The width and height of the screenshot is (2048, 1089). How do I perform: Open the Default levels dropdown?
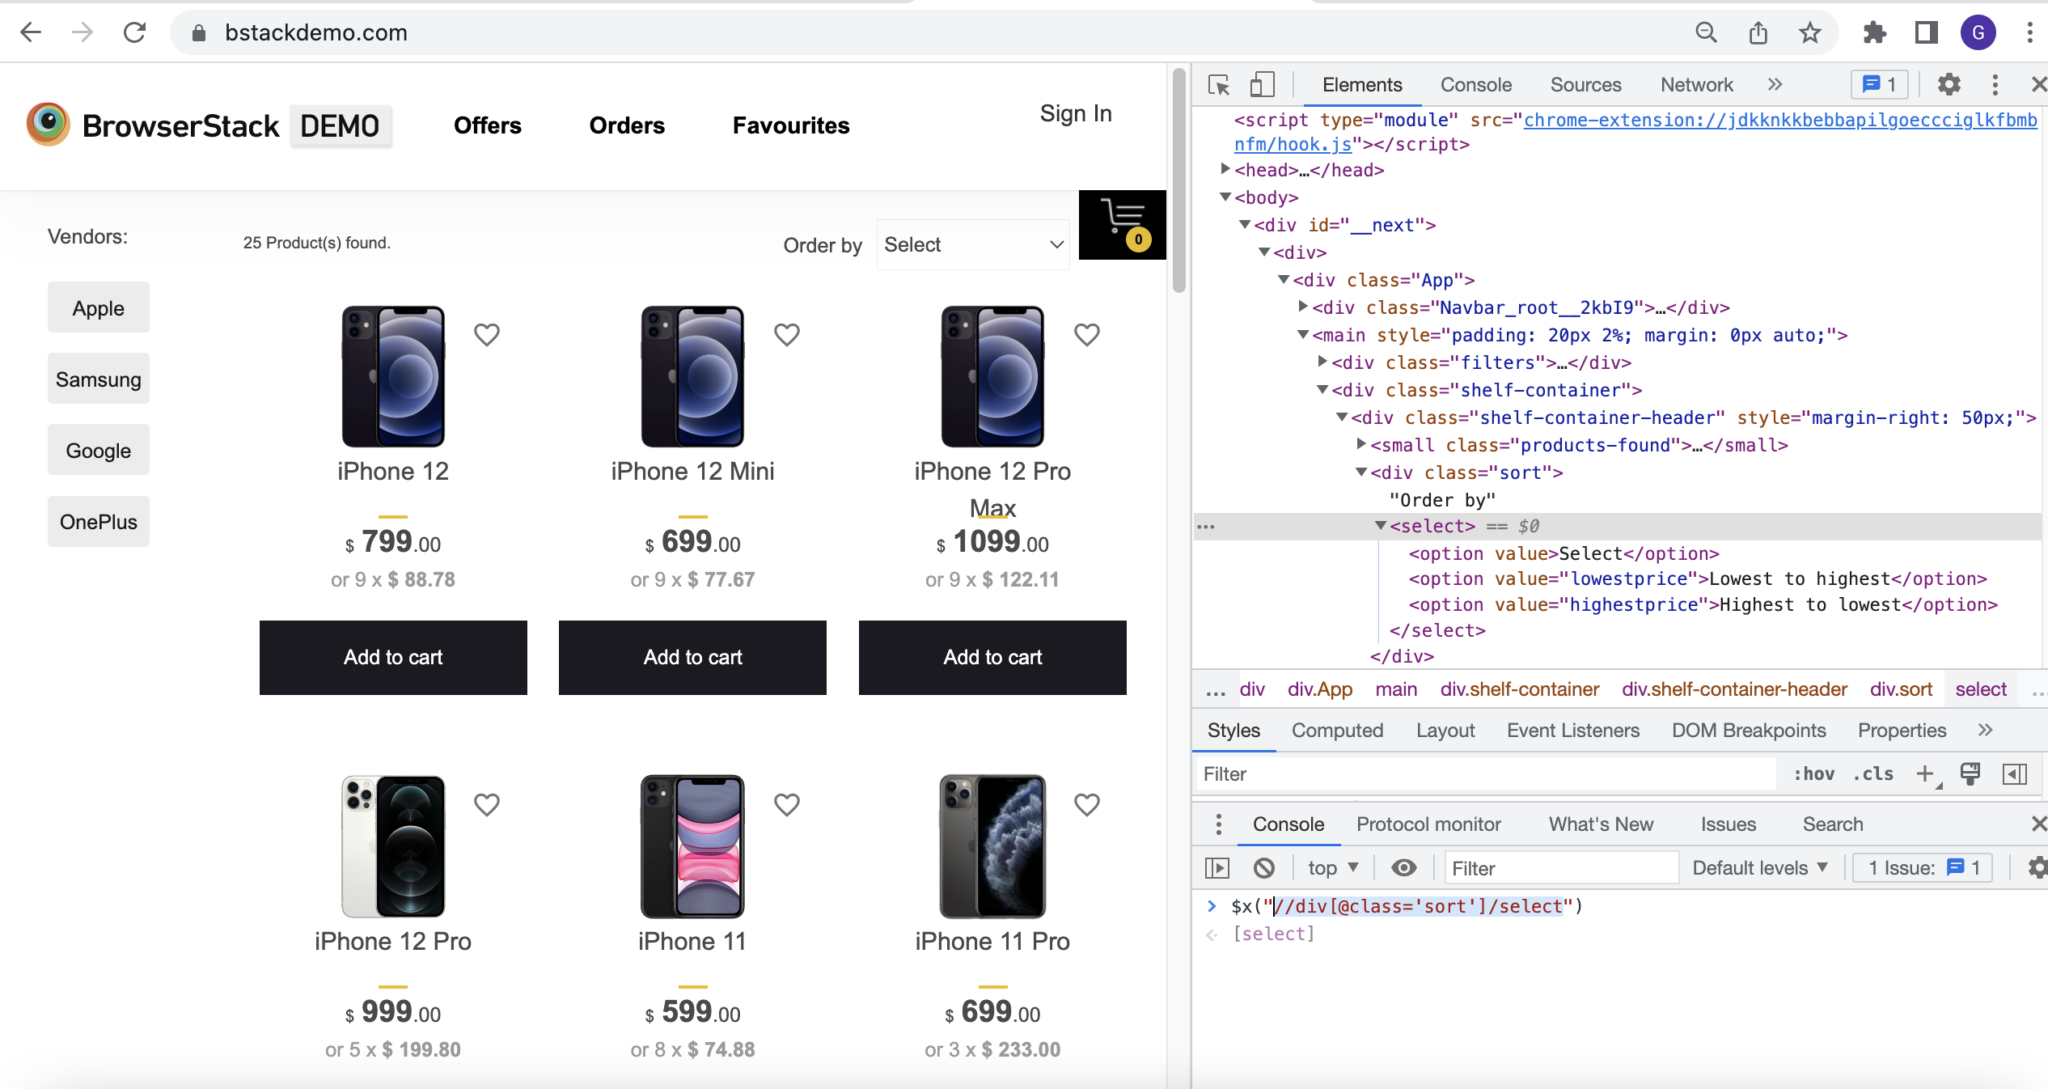tap(1759, 868)
